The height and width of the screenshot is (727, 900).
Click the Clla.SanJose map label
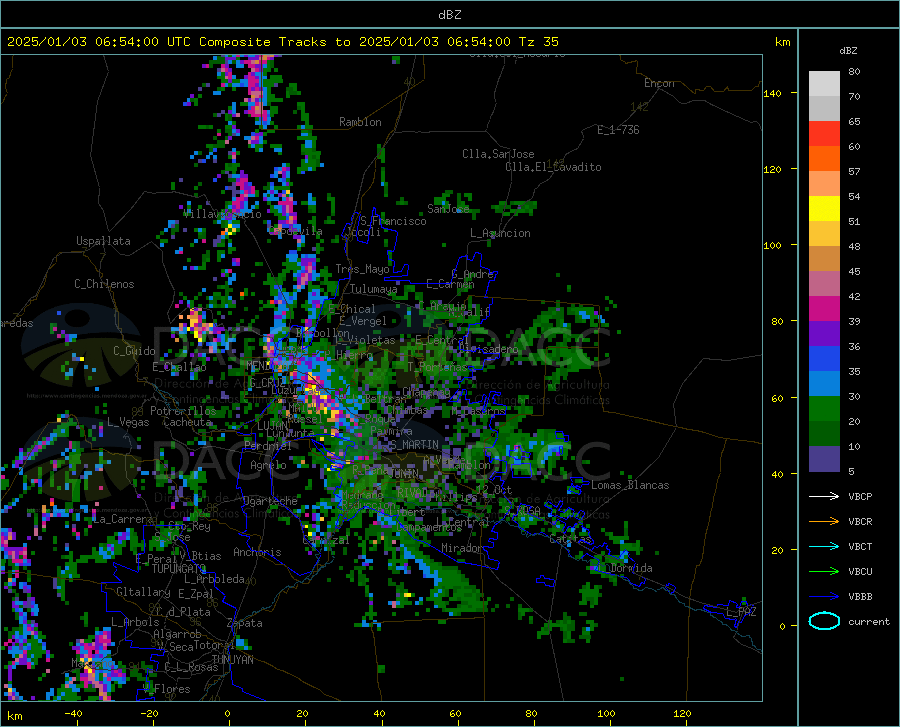point(498,154)
